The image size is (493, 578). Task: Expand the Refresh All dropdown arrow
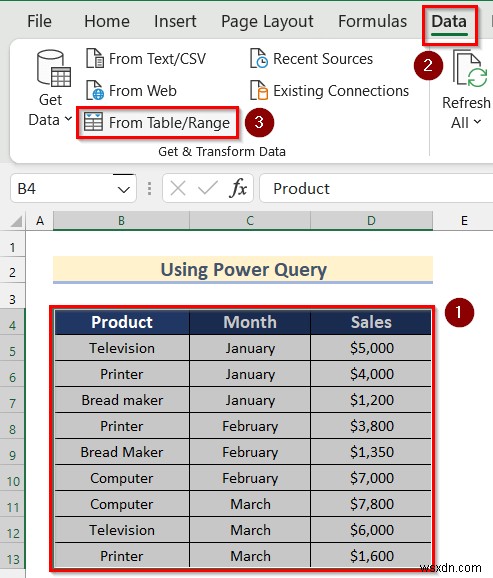tap(478, 122)
